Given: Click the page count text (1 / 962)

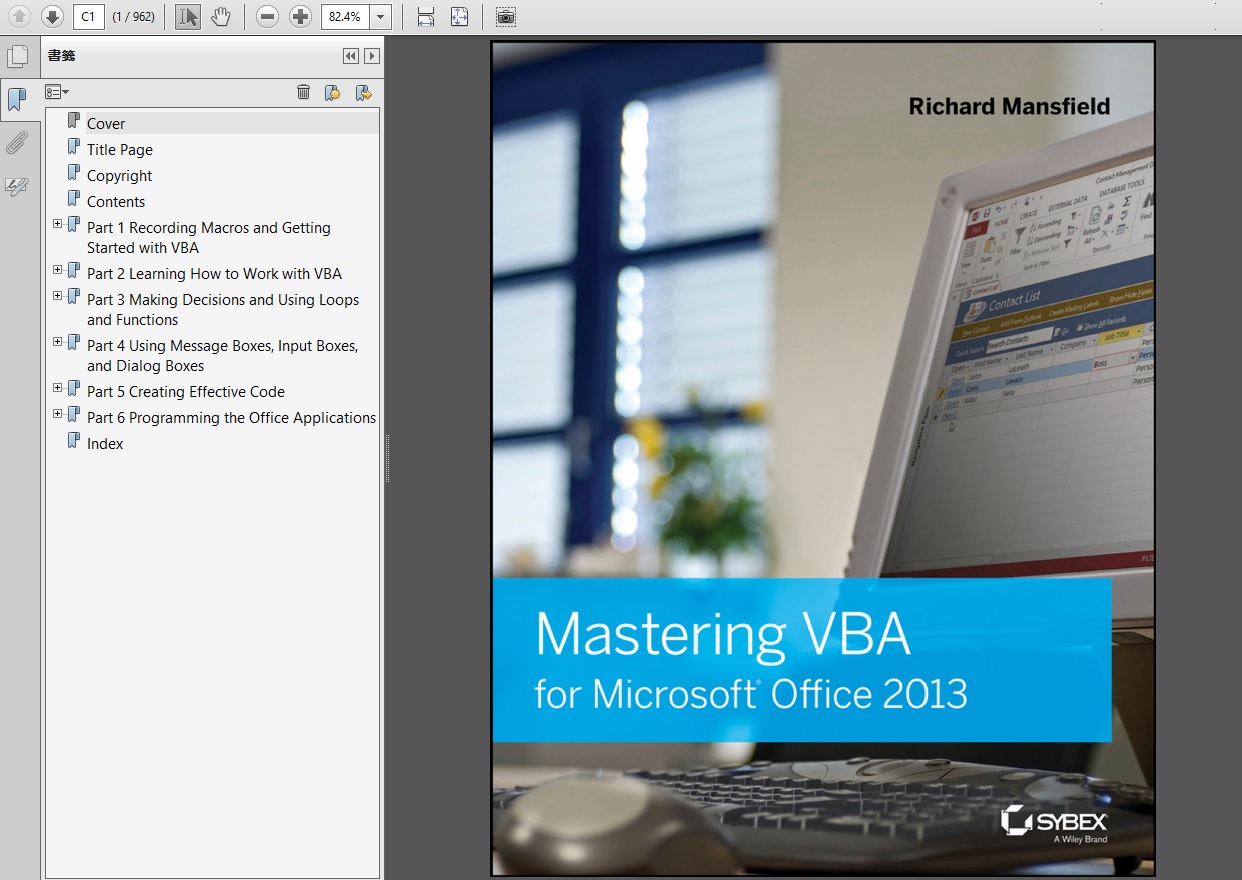Looking at the screenshot, I should coord(133,17).
